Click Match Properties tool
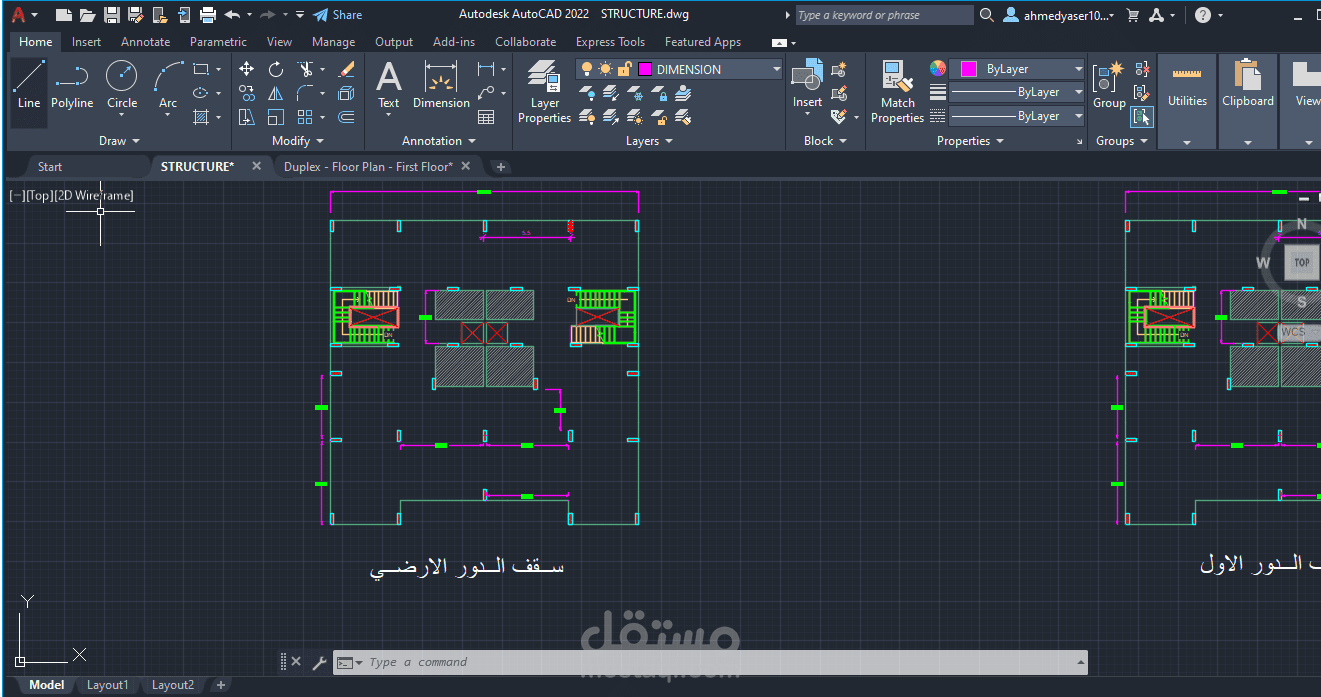 point(897,91)
